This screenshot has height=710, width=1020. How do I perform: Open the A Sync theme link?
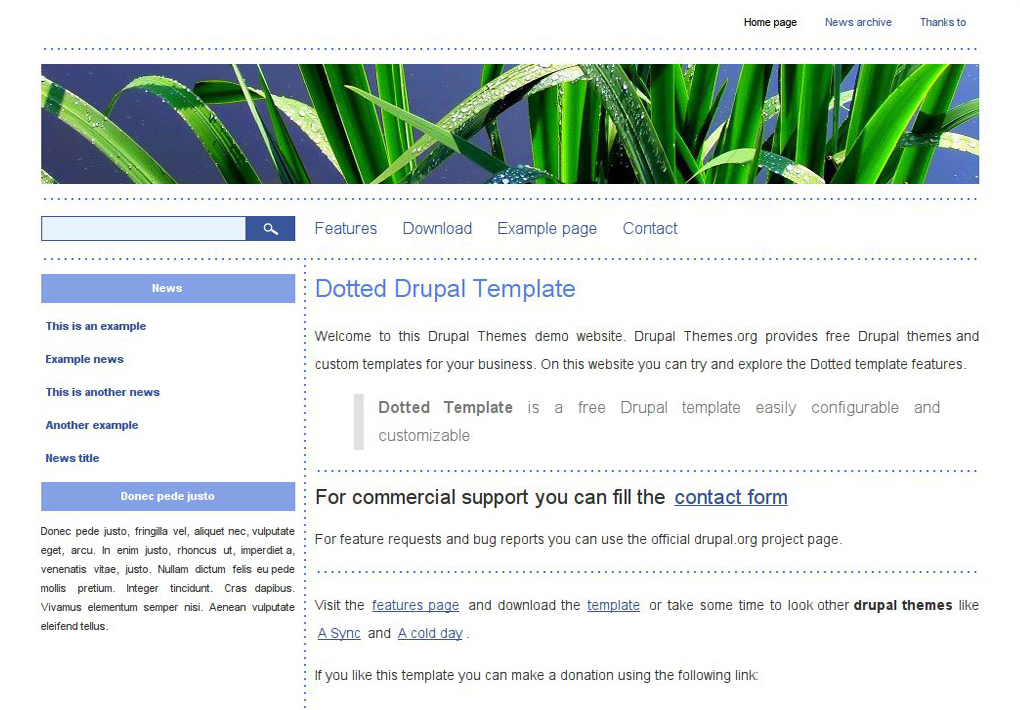(338, 633)
